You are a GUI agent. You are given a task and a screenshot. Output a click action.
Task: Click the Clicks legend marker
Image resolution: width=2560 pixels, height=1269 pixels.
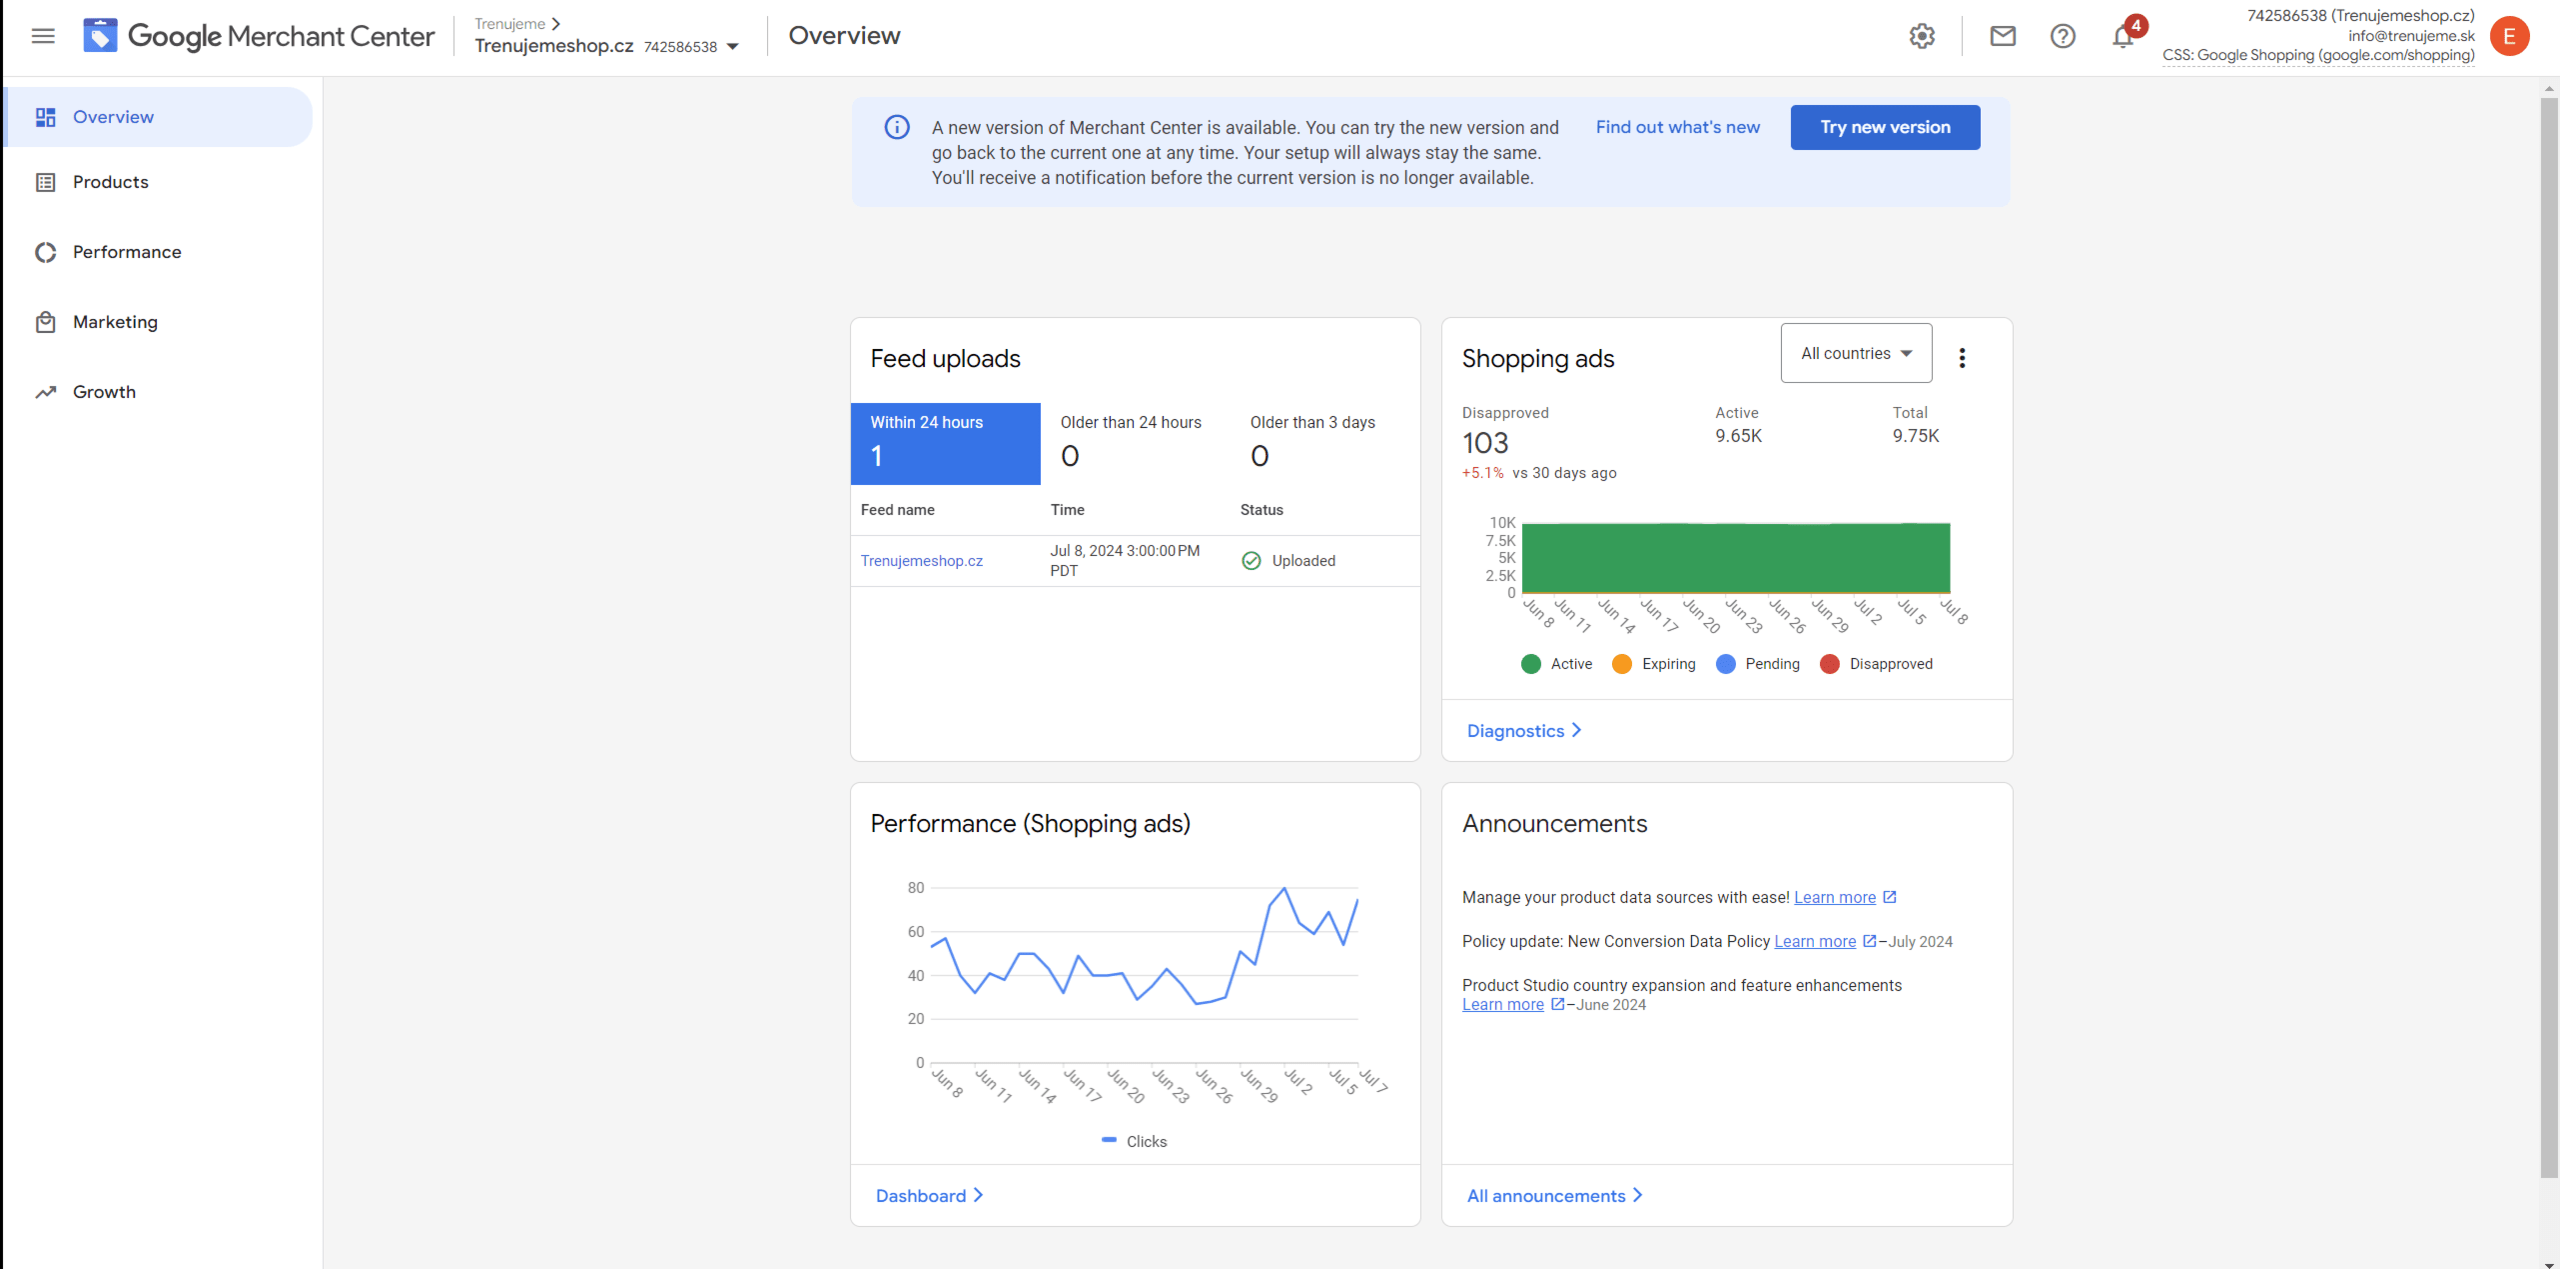tap(1109, 1140)
